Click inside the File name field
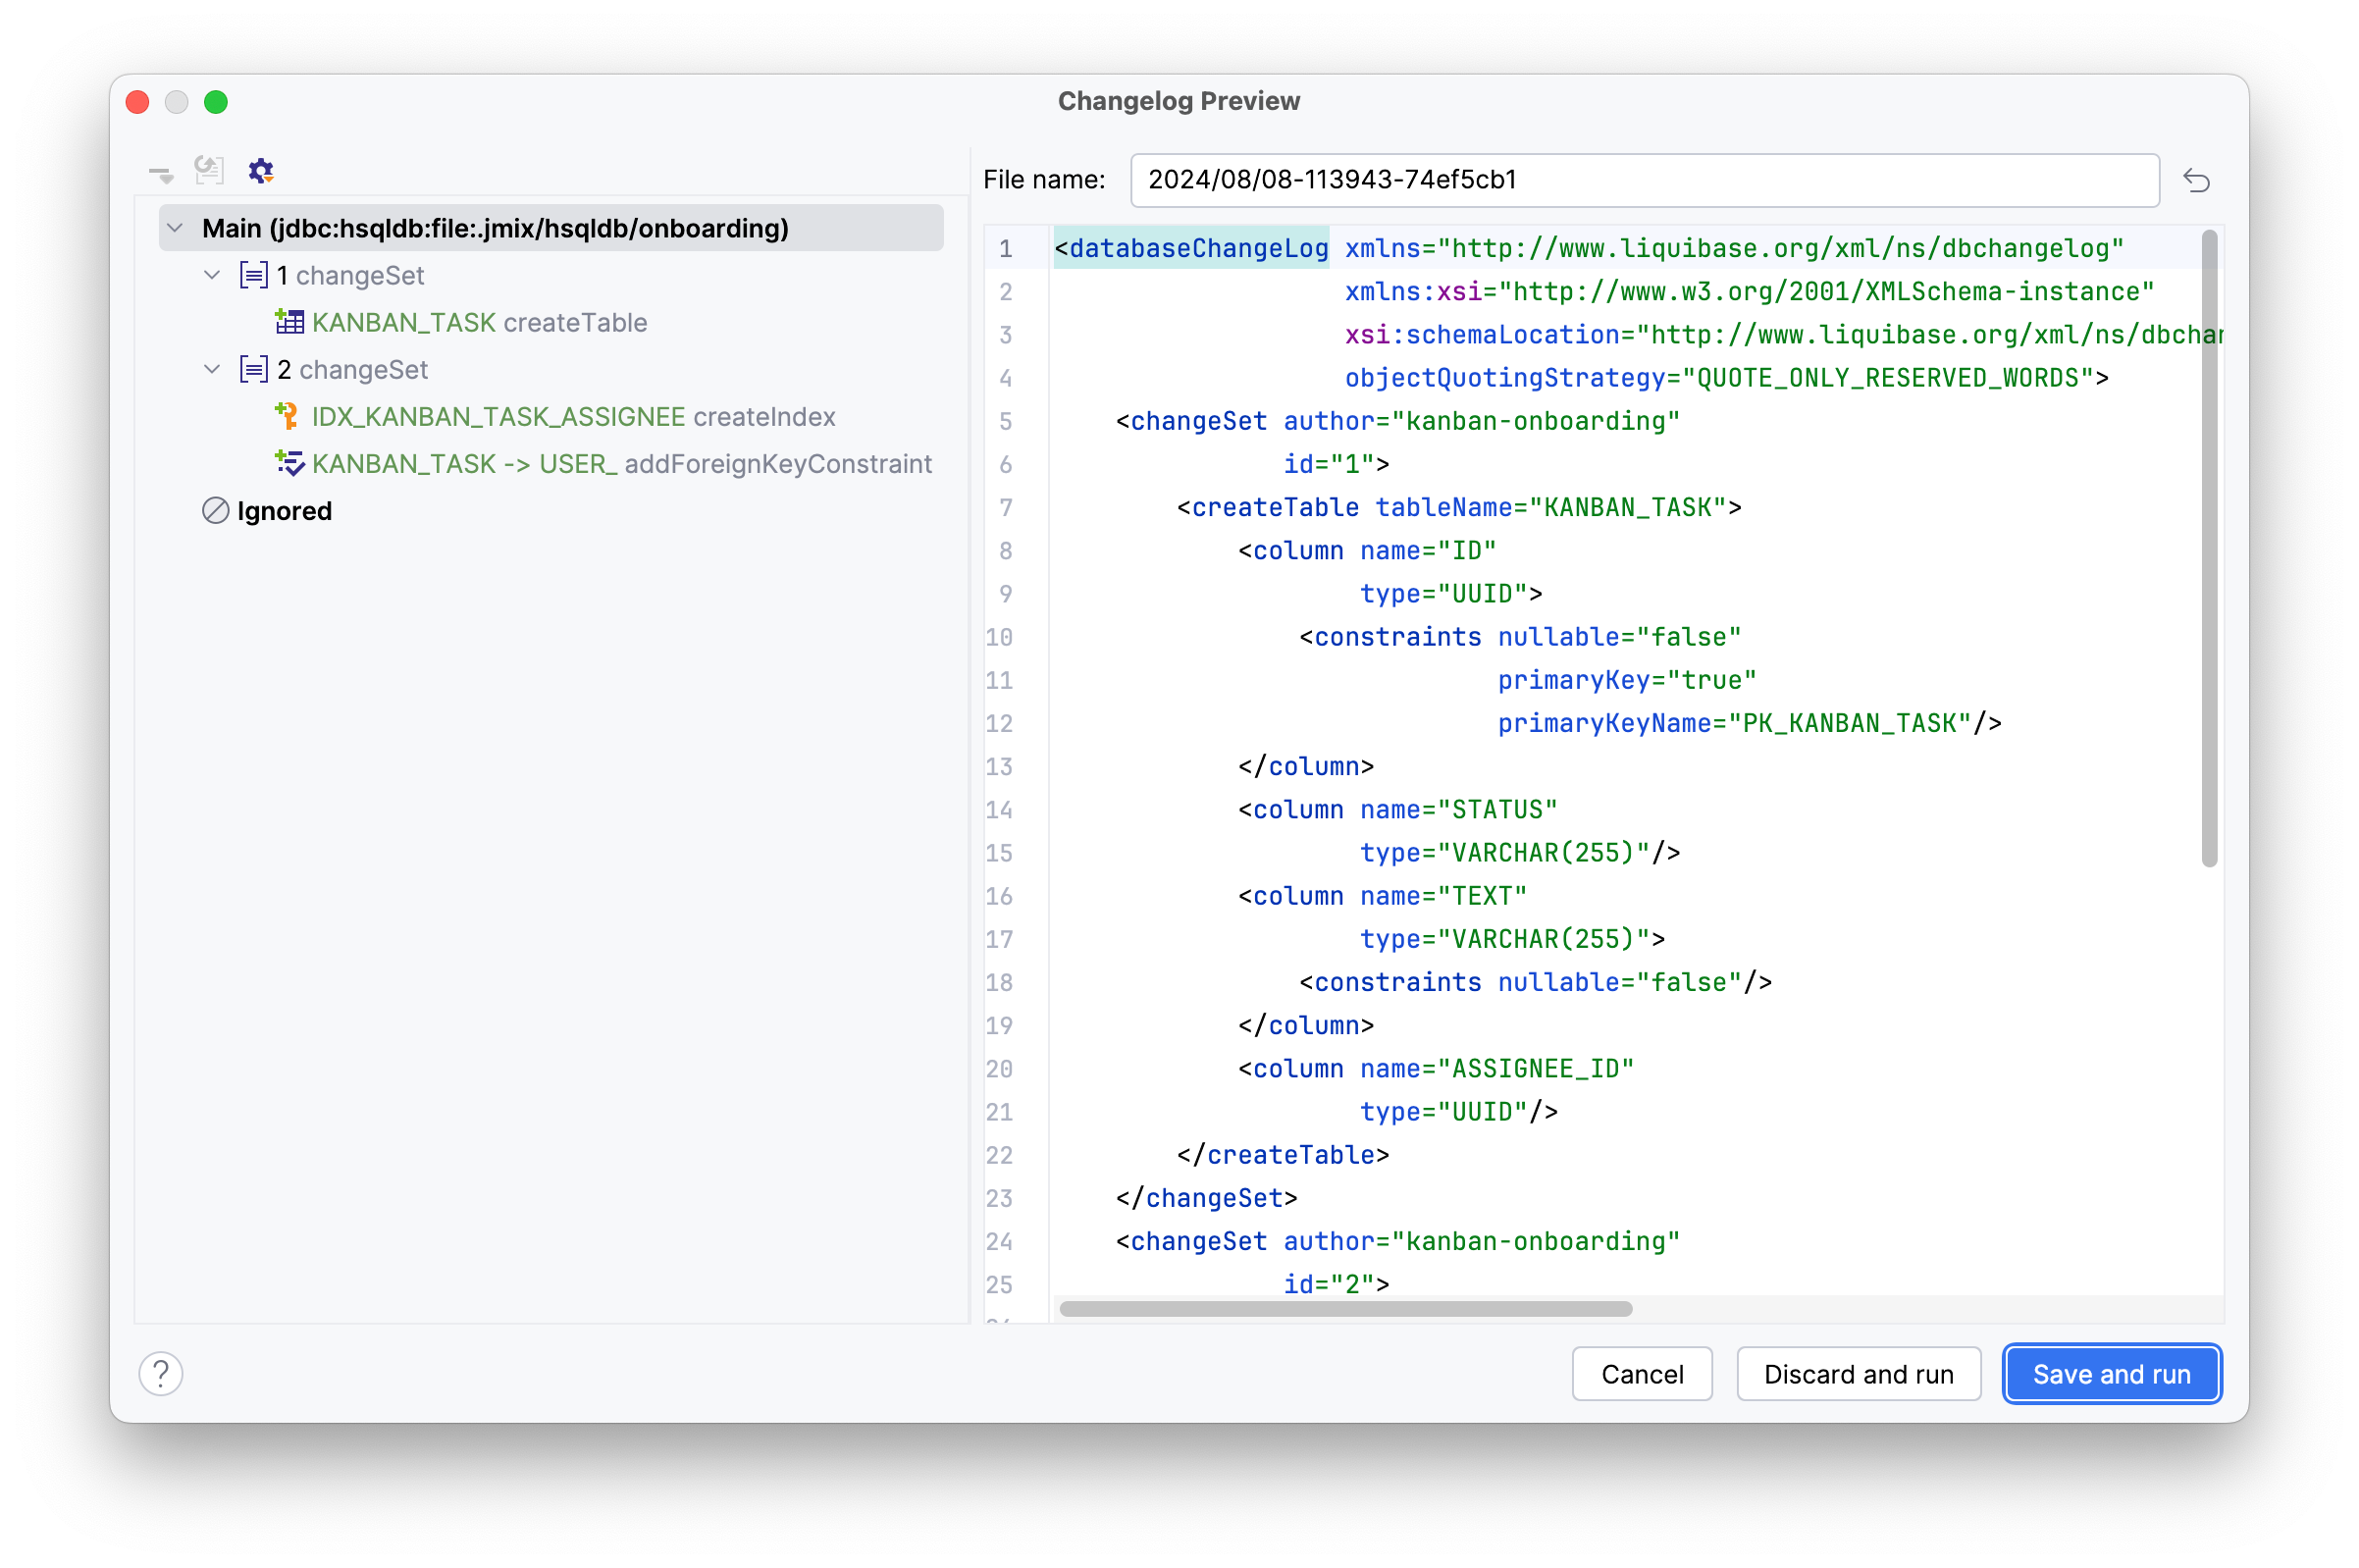Screen dimensions: 2359x1568 [x=1643, y=180]
